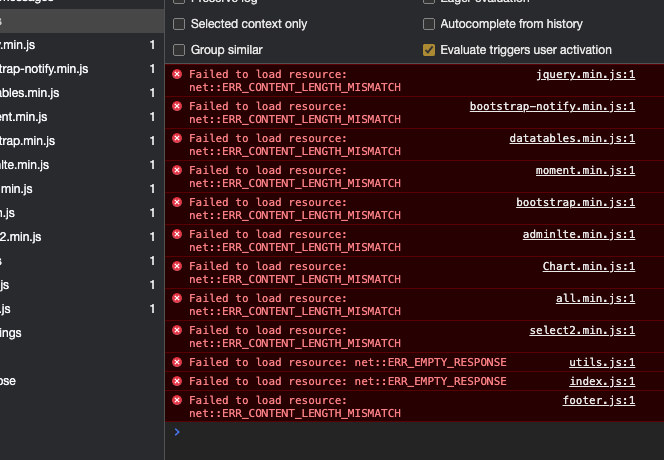Click ERR_EMPTY_RESPONSE message for utils.js

click(348, 362)
